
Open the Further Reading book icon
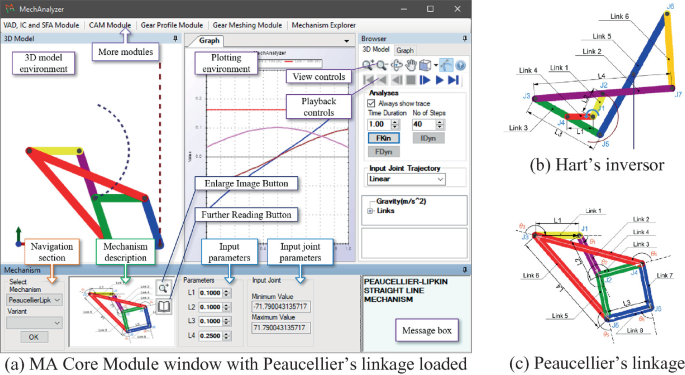point(163,306)
